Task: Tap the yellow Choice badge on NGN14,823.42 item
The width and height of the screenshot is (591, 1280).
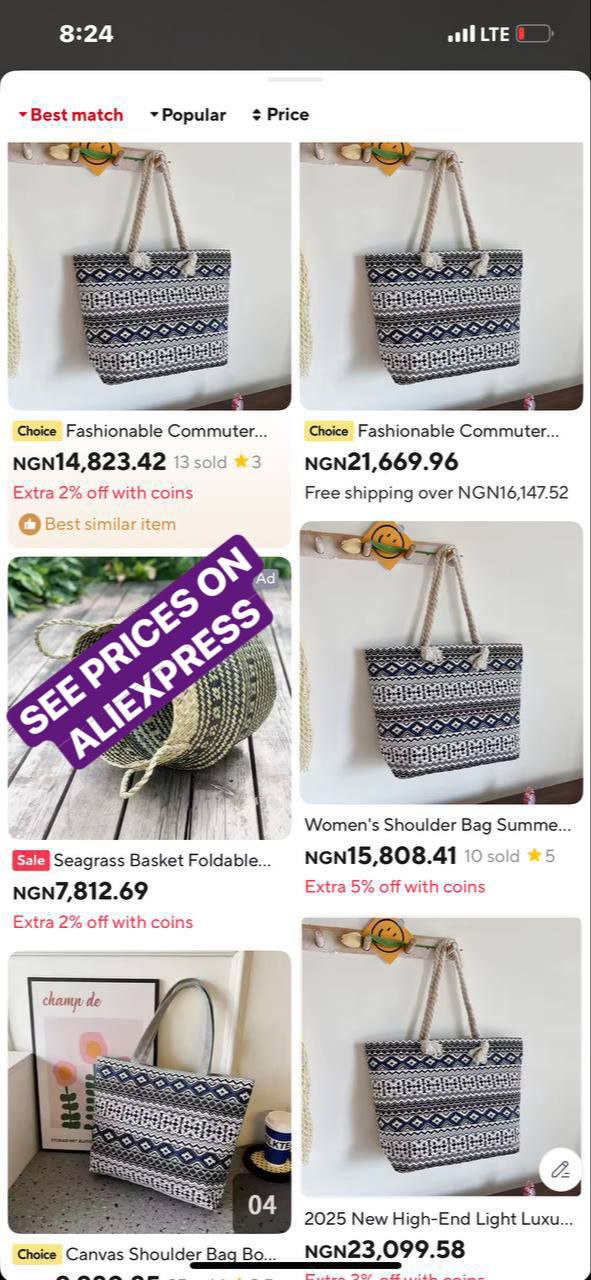Action: pyautogui.click(x=37, y=431)
